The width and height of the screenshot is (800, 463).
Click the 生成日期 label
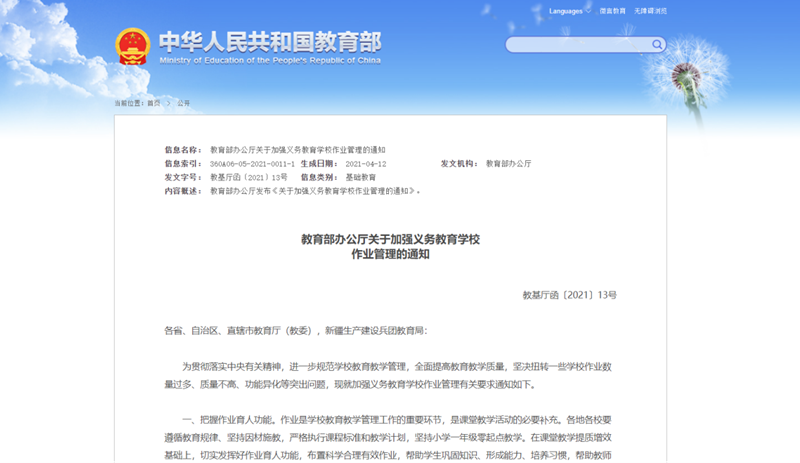pyautogui.click(x=319, y=164)
